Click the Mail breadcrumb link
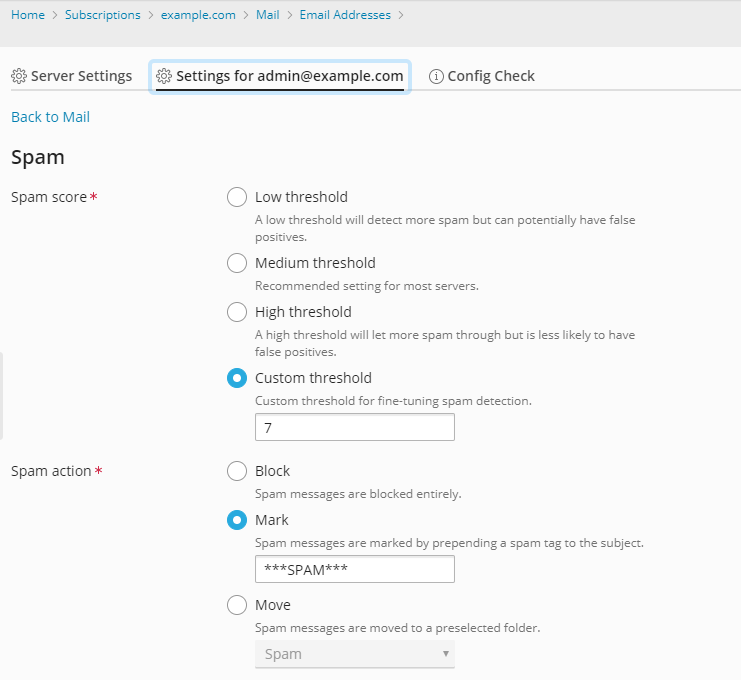 (267, 15)
